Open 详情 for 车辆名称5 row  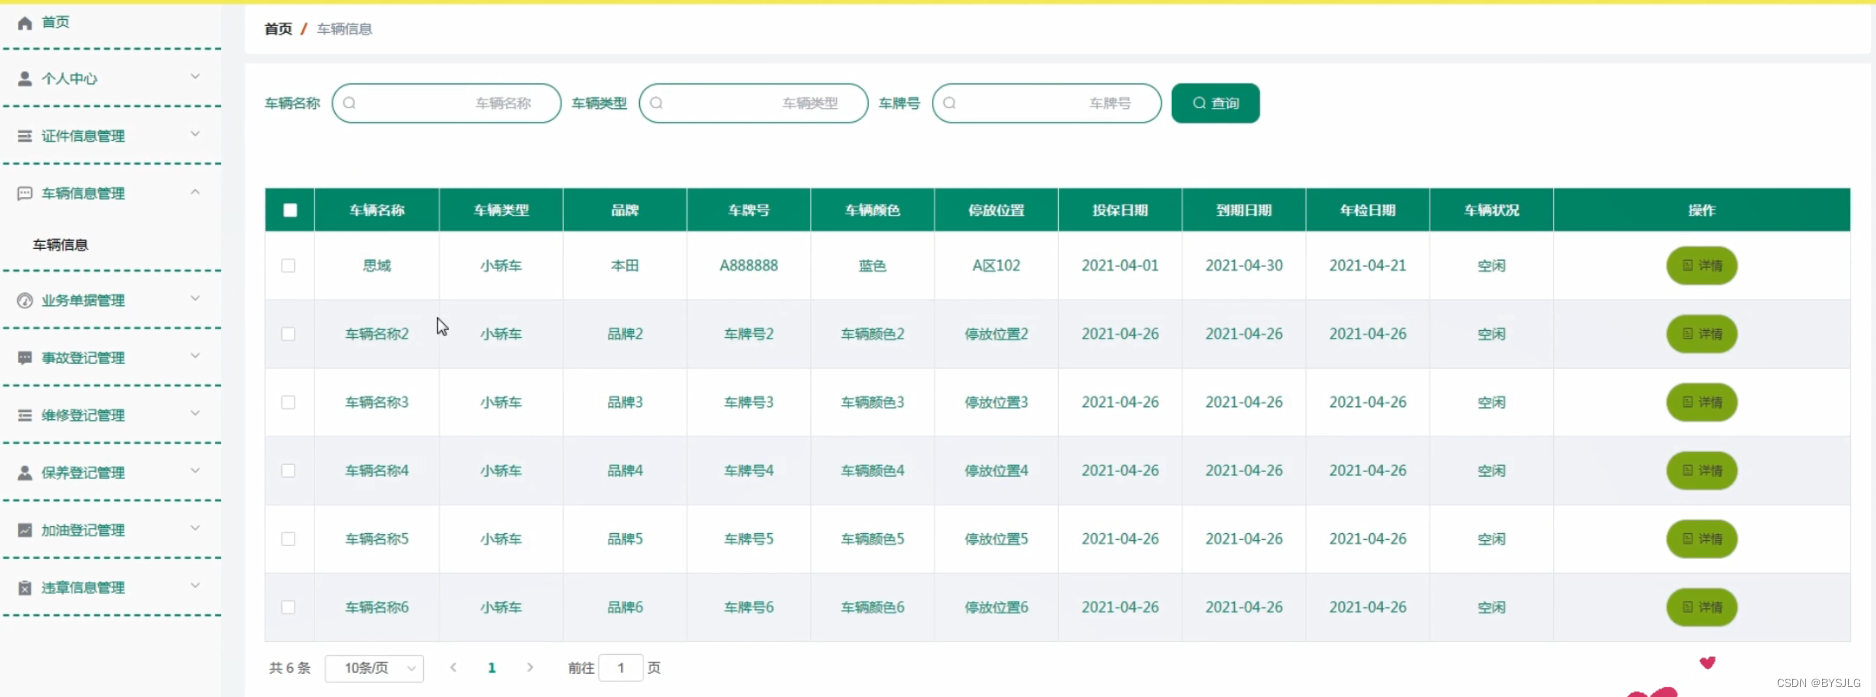pos(1701,539)
